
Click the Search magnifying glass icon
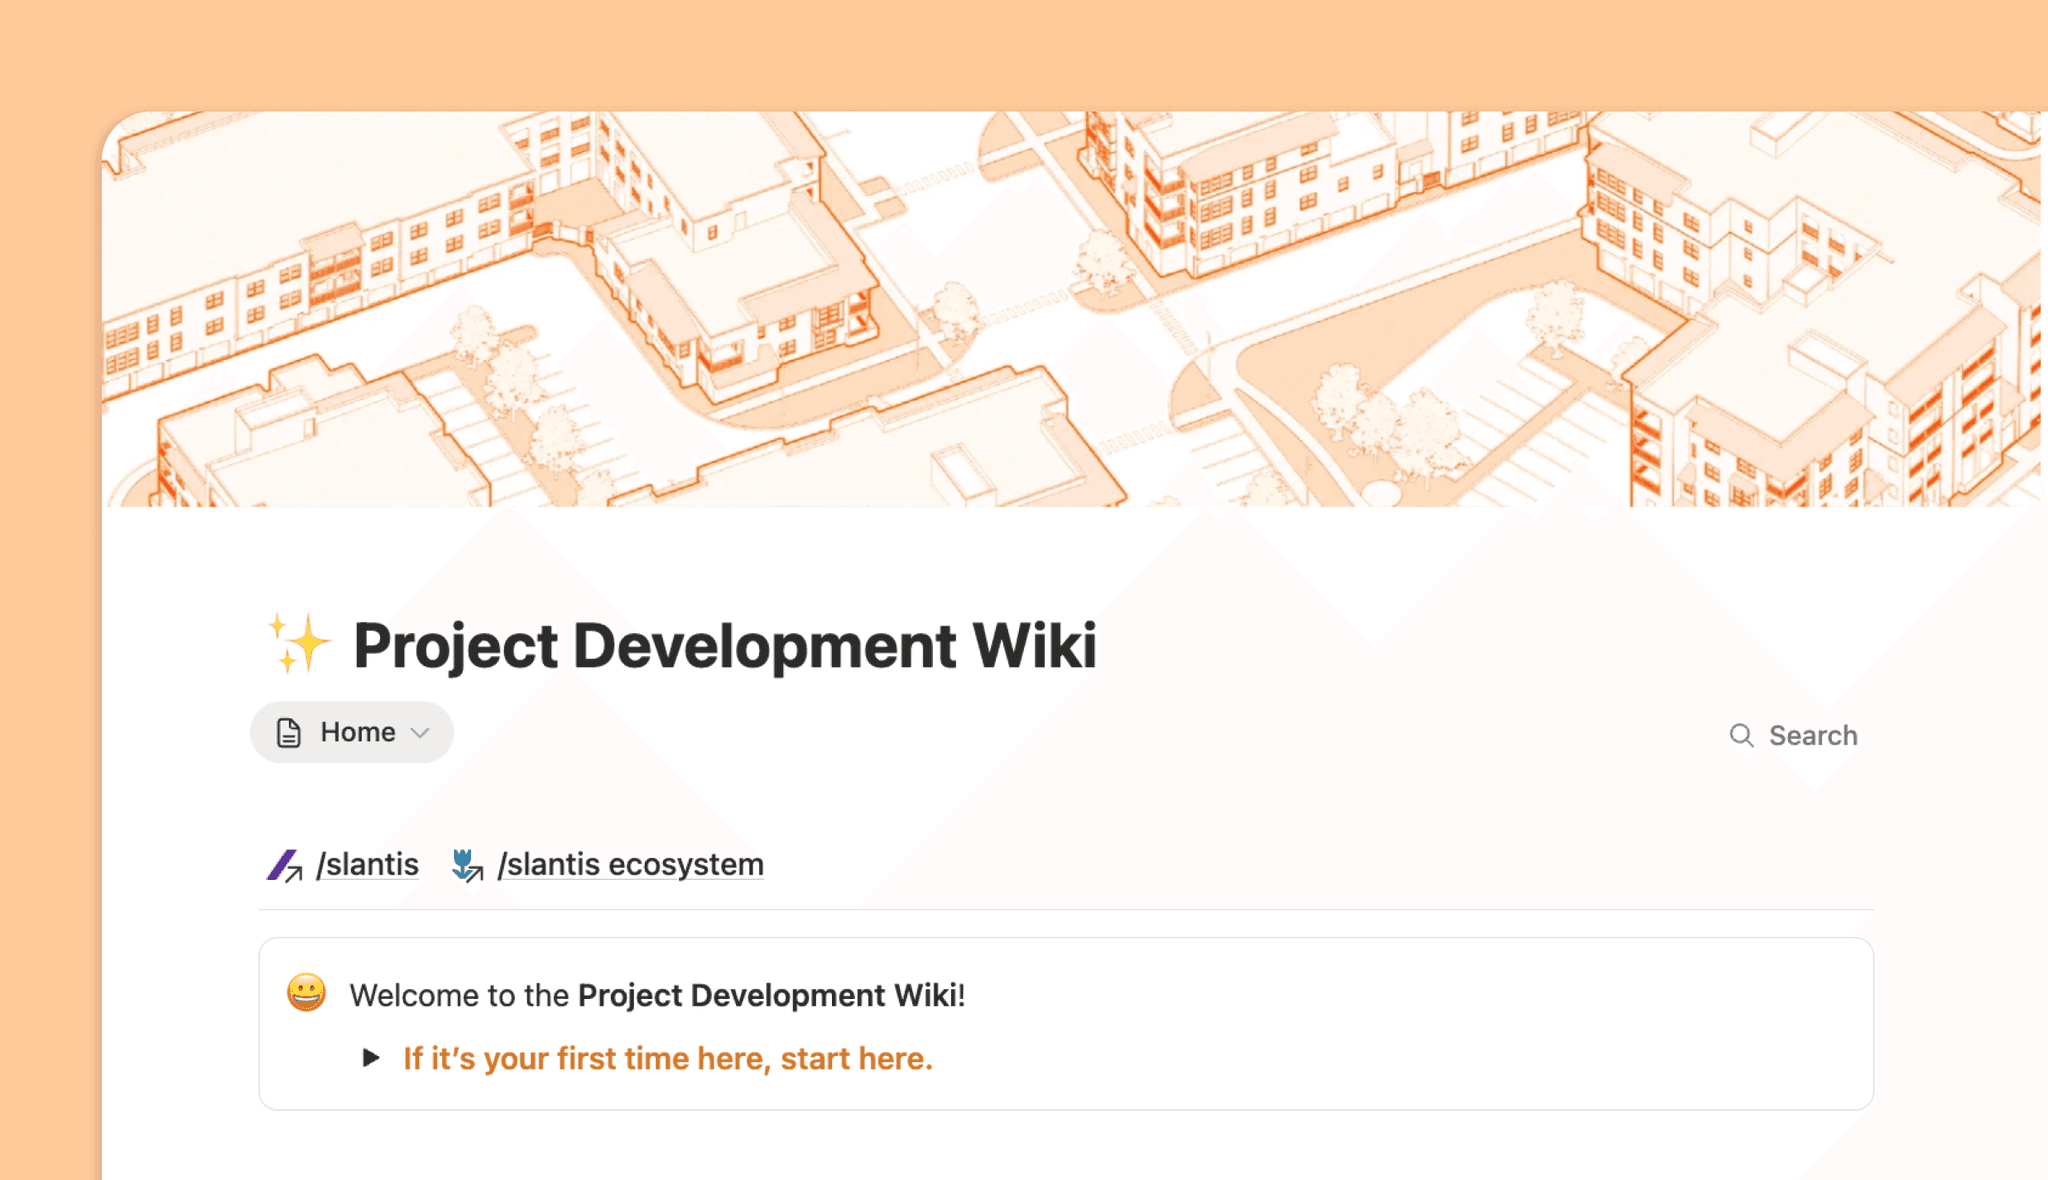coord(1741,735)
